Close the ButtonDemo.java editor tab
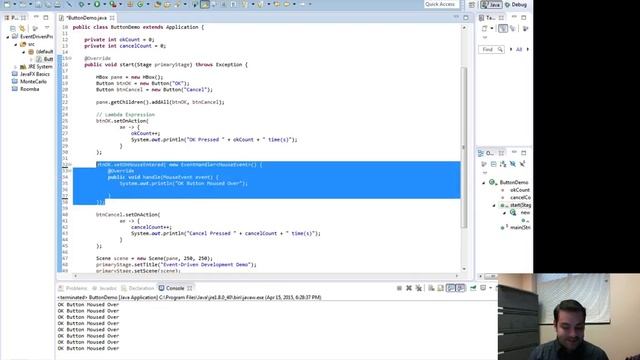The image size is (640, 360). (x=112, y=18)
